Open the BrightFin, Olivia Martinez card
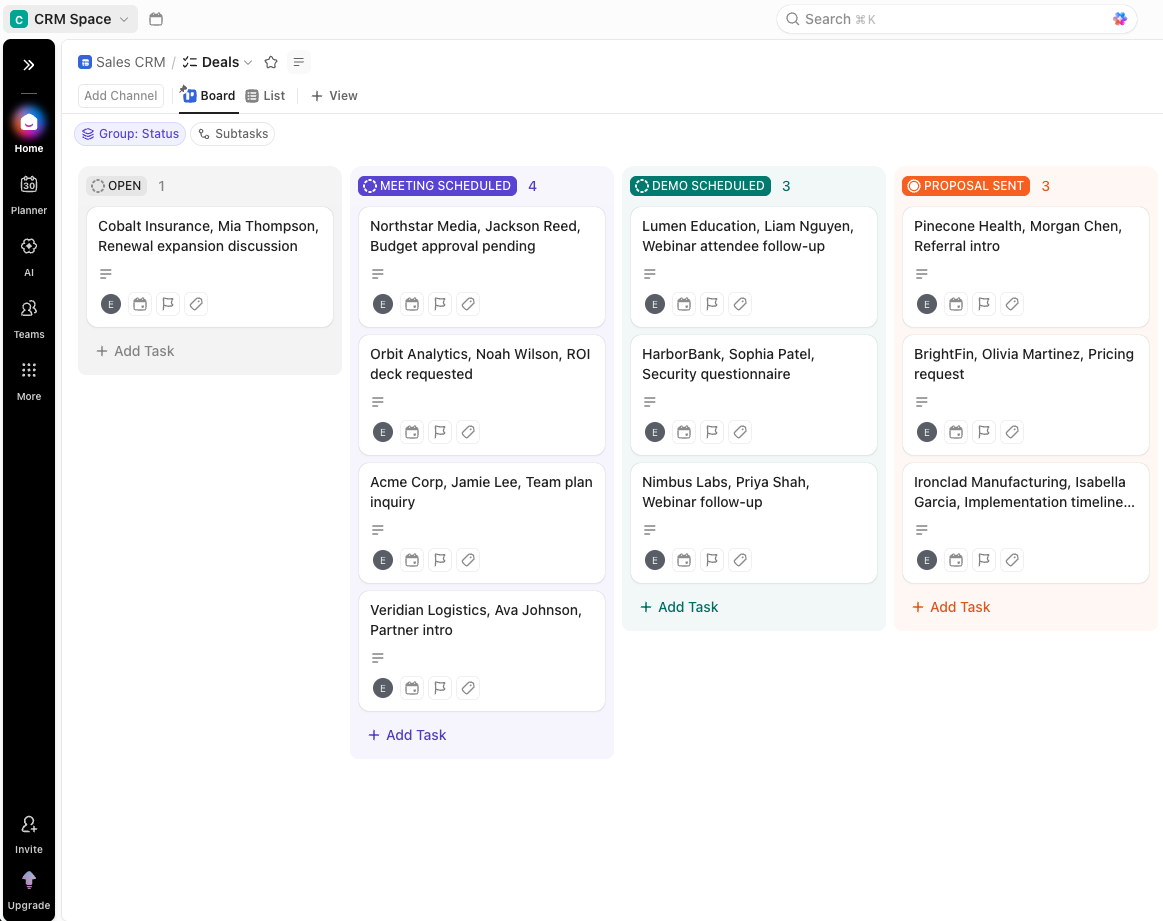This screenshot has width=1163, height=921. tap(1026, 395)
